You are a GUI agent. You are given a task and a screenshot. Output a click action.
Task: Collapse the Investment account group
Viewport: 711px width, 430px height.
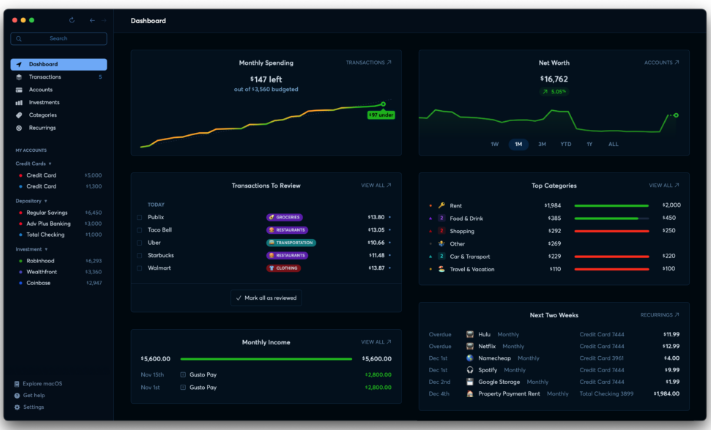click(46, 249)
